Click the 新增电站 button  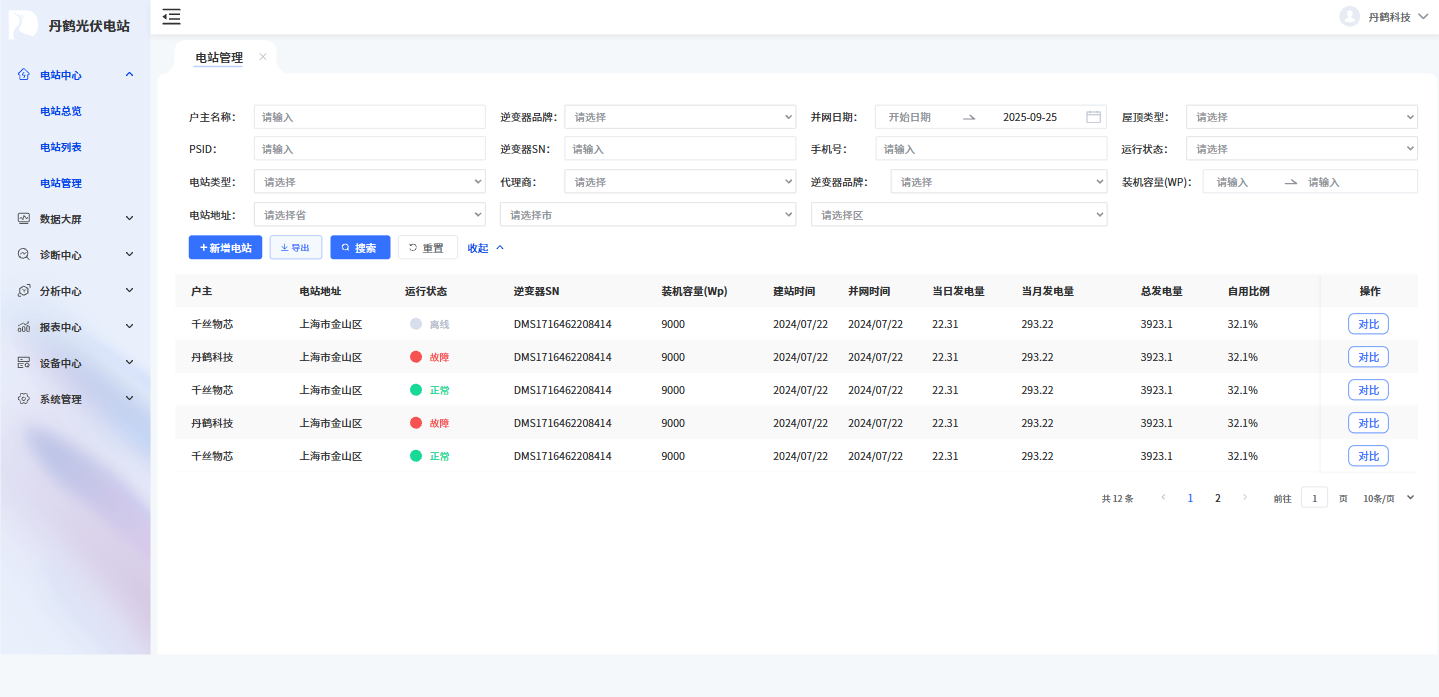click(x=225, y=248)
